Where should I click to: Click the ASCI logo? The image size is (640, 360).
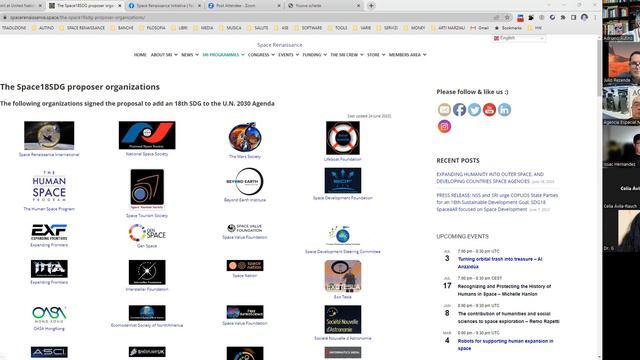(49, 352)
